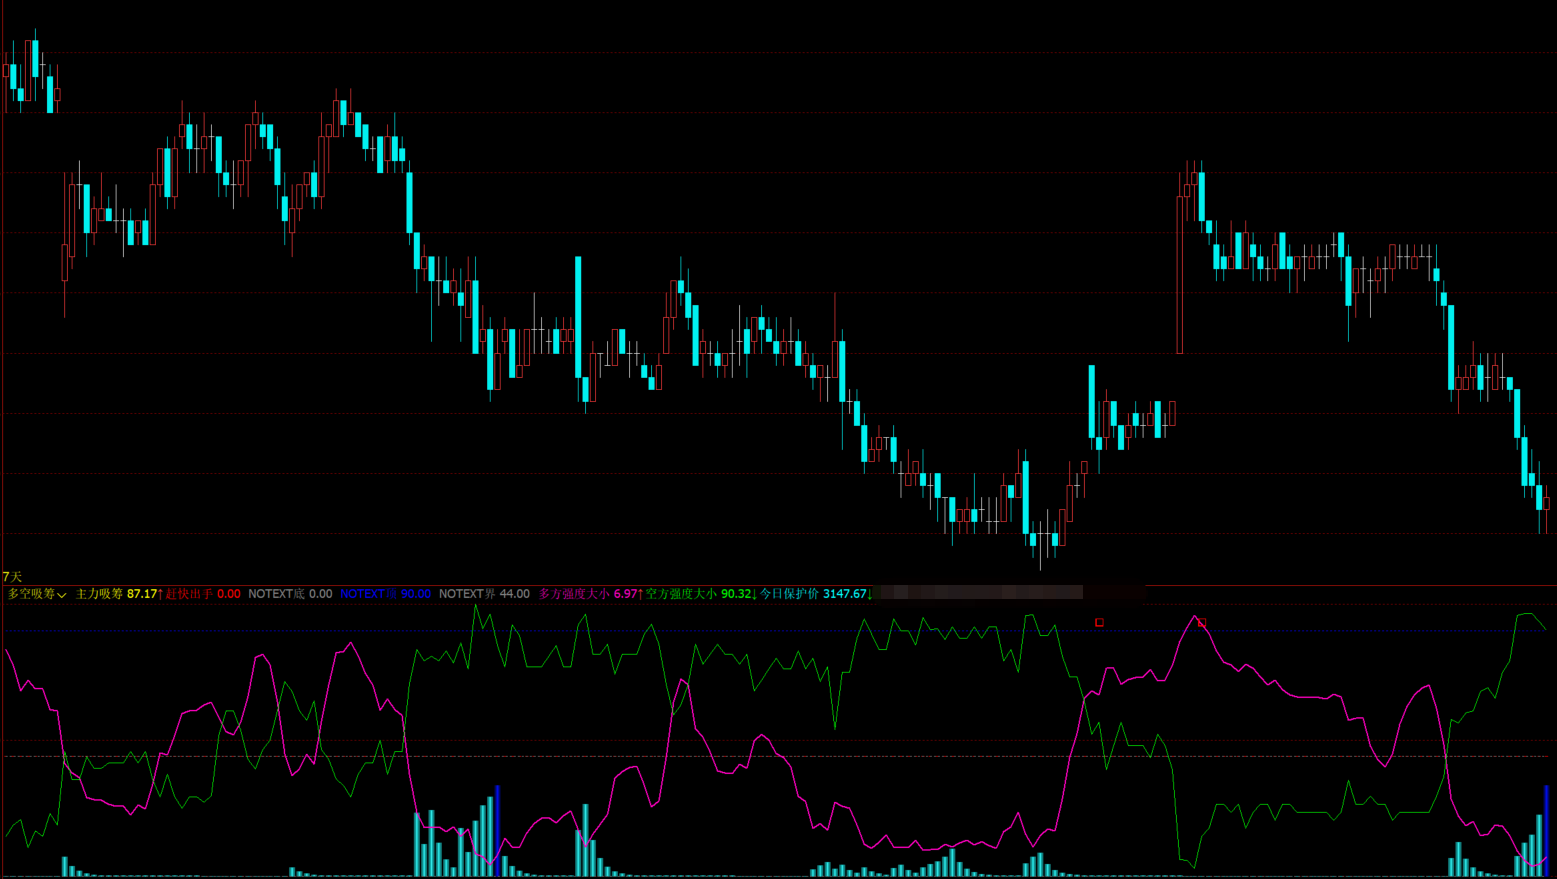Click the tall red hollow gap-up candlestick

pyautogui.click(x=1180, y=270)
